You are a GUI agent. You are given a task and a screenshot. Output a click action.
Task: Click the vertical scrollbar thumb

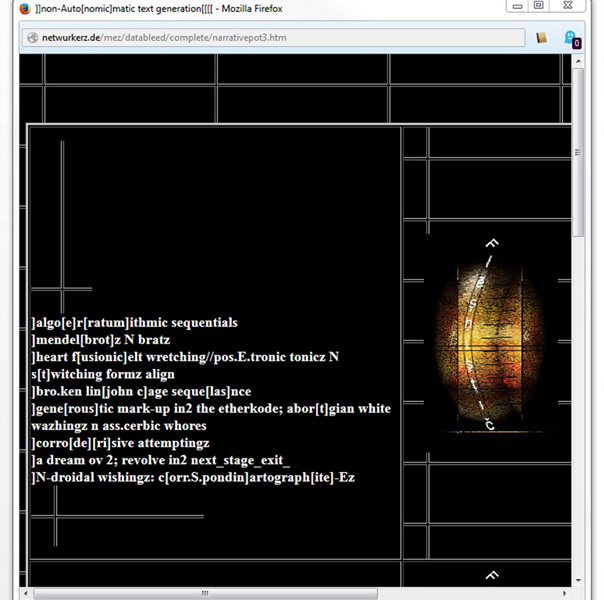coord(578,152)
